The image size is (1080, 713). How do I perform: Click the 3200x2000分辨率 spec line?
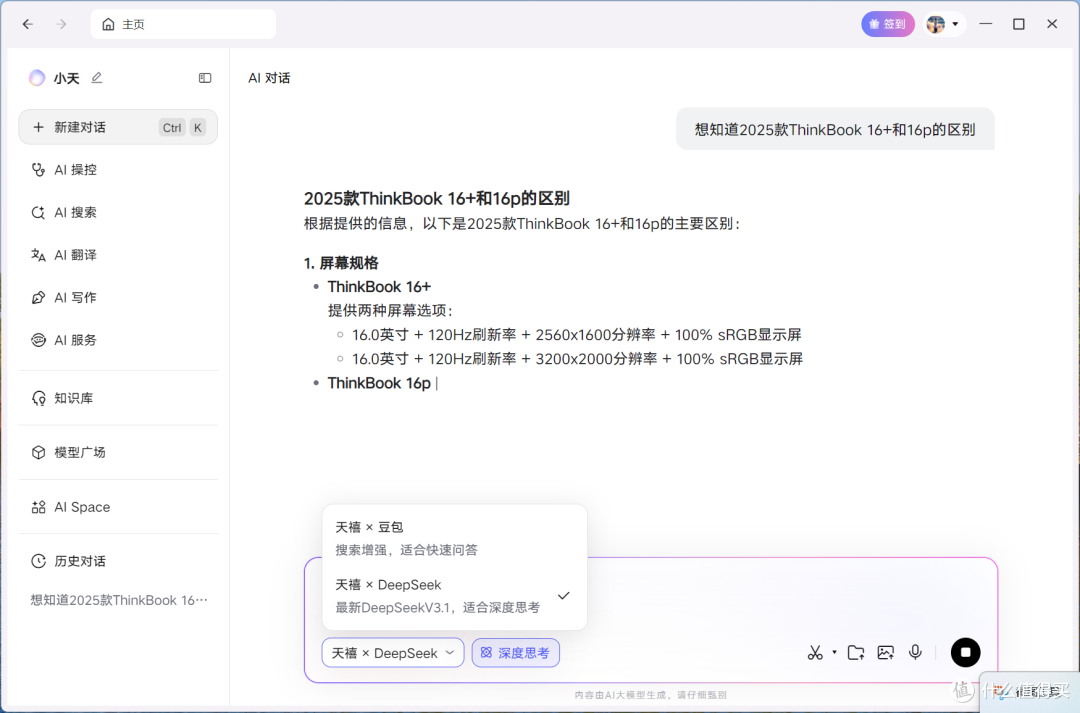(577, 359)
